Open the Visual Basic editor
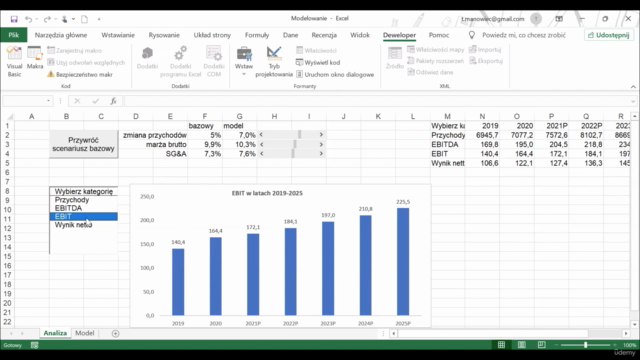Screen dimensions: 640x360 click(x=14, y=62)
